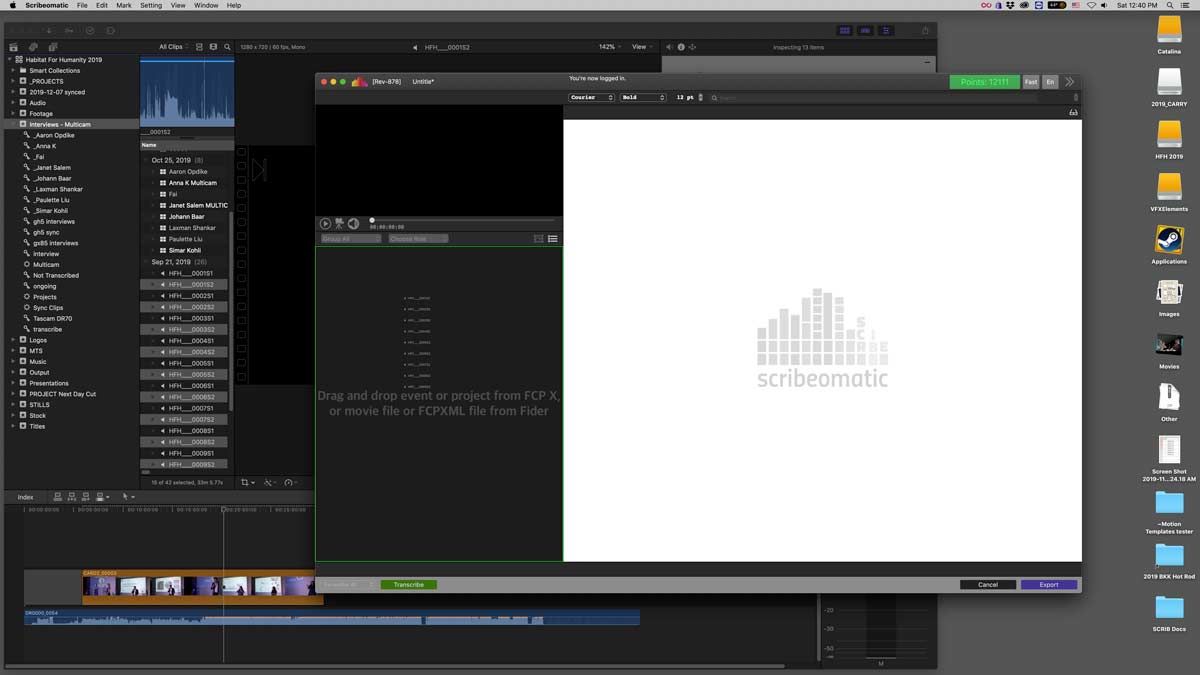Open the Bold style dropdown
This screenshot has width=1200, height=675.
(x=643, y=97)
